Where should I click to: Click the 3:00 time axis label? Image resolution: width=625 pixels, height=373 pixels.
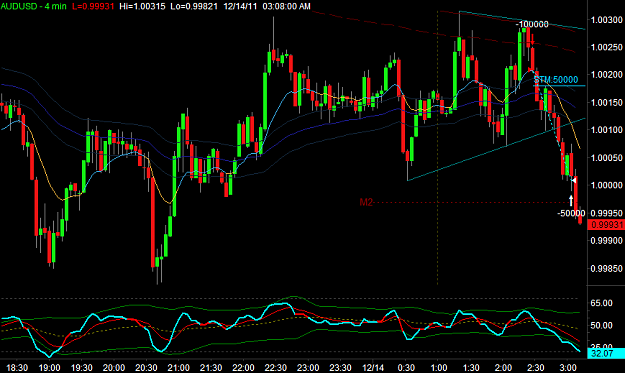tap(568, 367)
